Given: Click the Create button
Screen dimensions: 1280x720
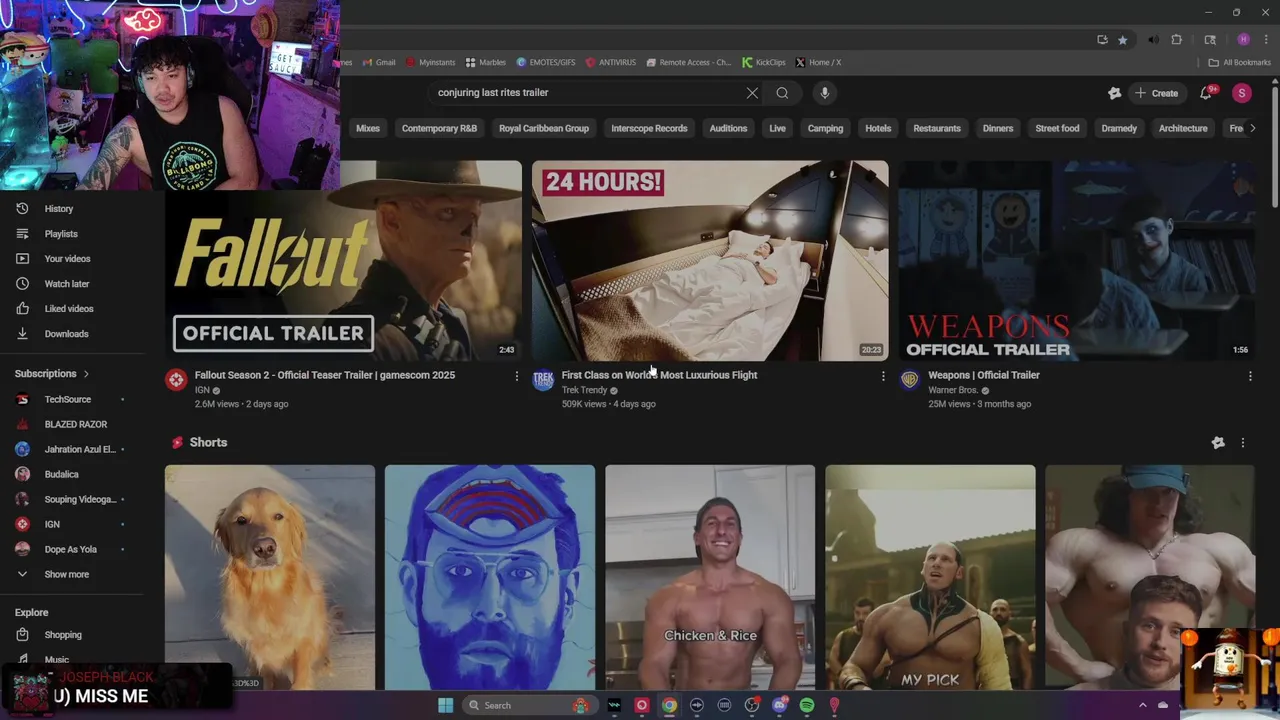Looking at the screenshot, I should pos(1157,93).
